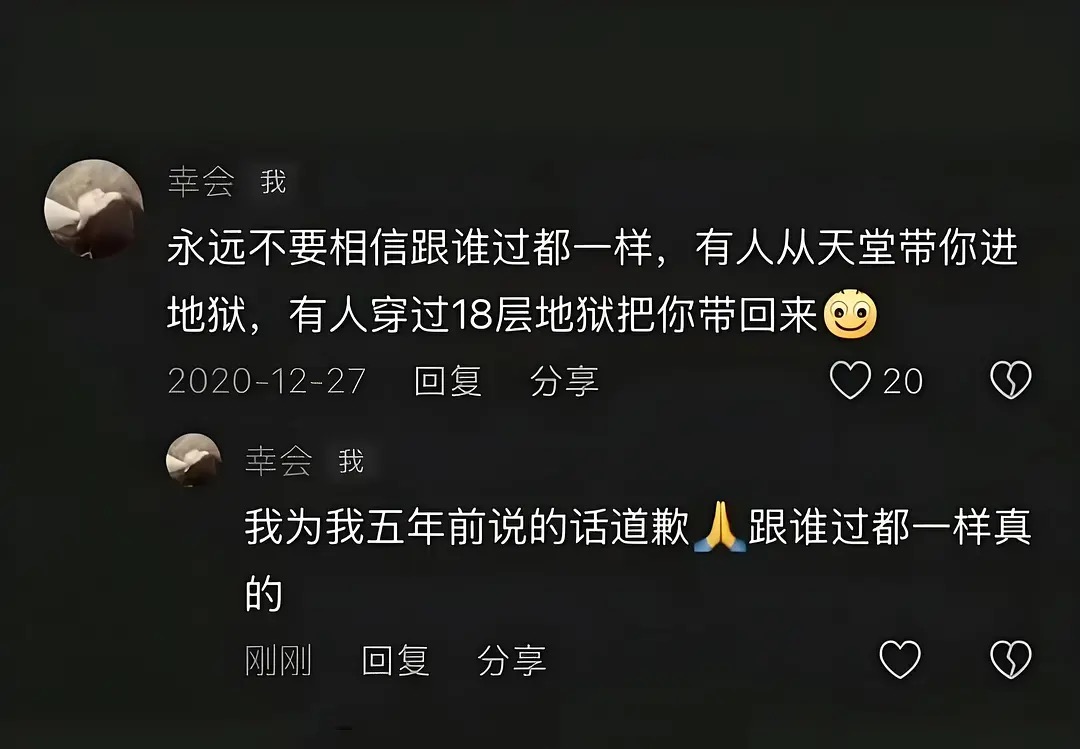1080x749 pixels.
Task: Dislike the 2020-12-27 comment with broken heart
Action: click(1010, 380)
